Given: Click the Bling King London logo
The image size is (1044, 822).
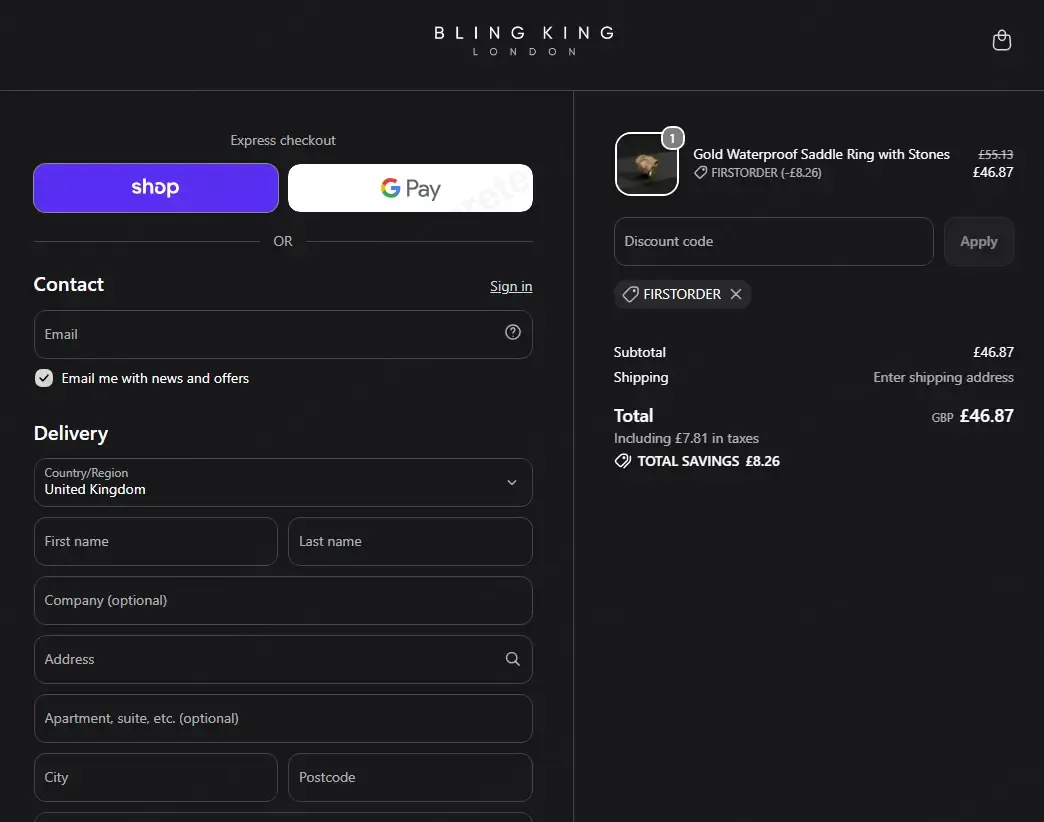Looking at the screenshot, I should pyautogui.click(x=524, y=41).
